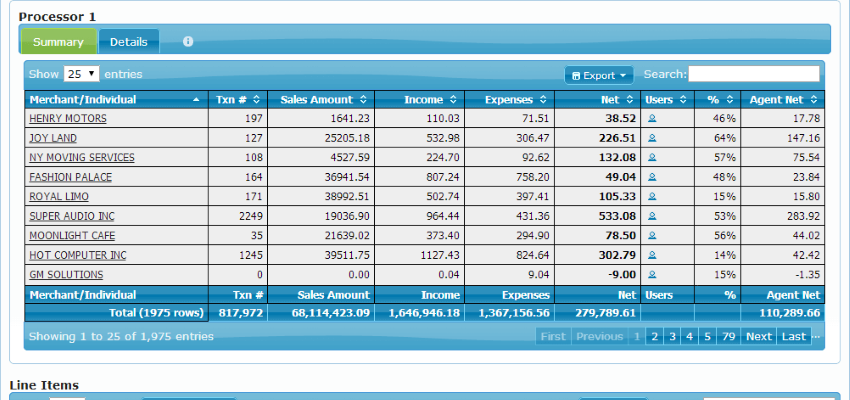
Task: Select Showing 1 to 25 of 1,975 entries text
Action: click(x=121, y=336)
